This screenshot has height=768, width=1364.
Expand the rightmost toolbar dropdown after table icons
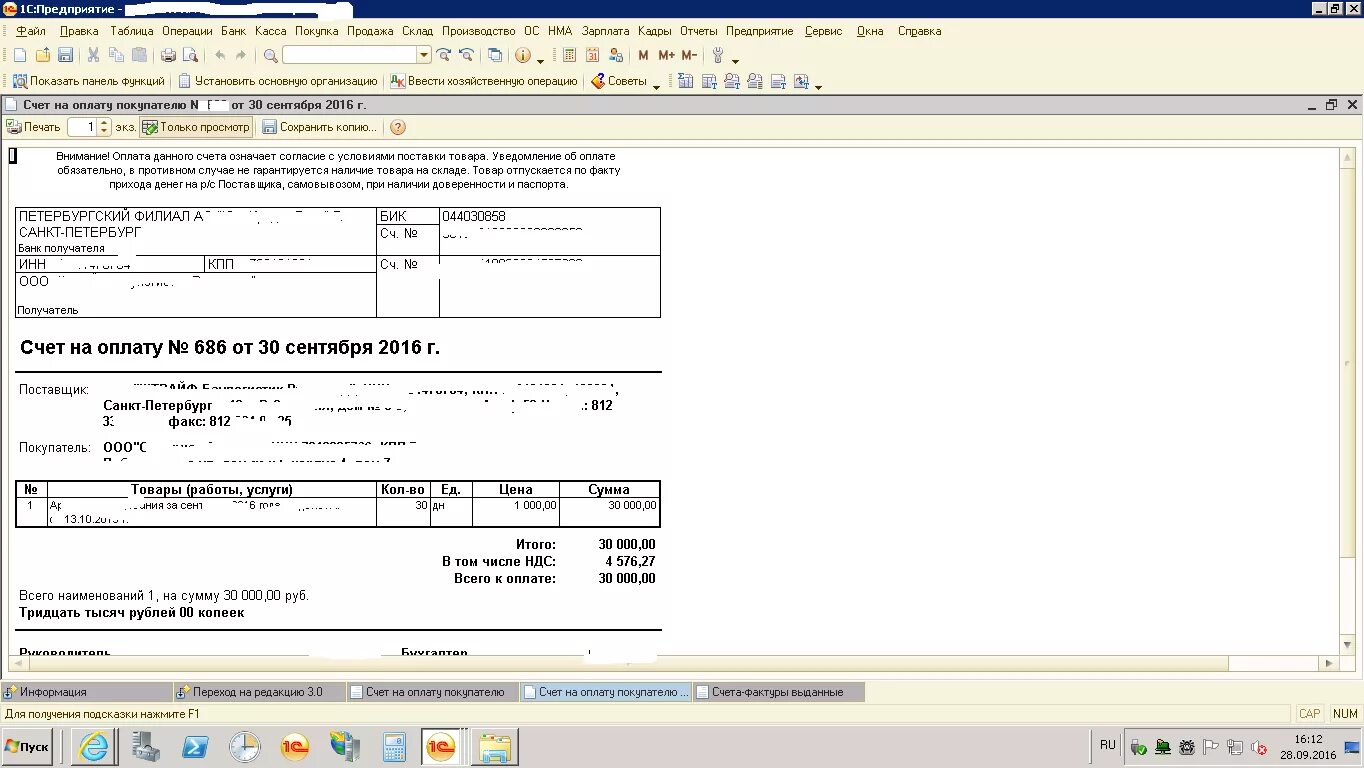818,86
